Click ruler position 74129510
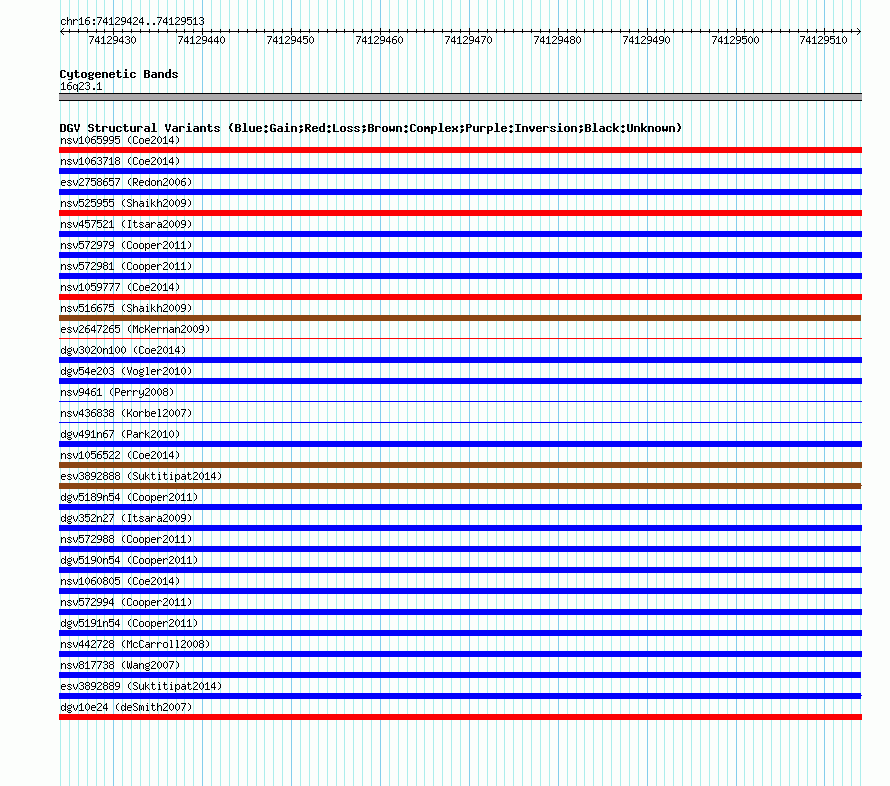Screen dimensions: 890x786 point(823,40)
